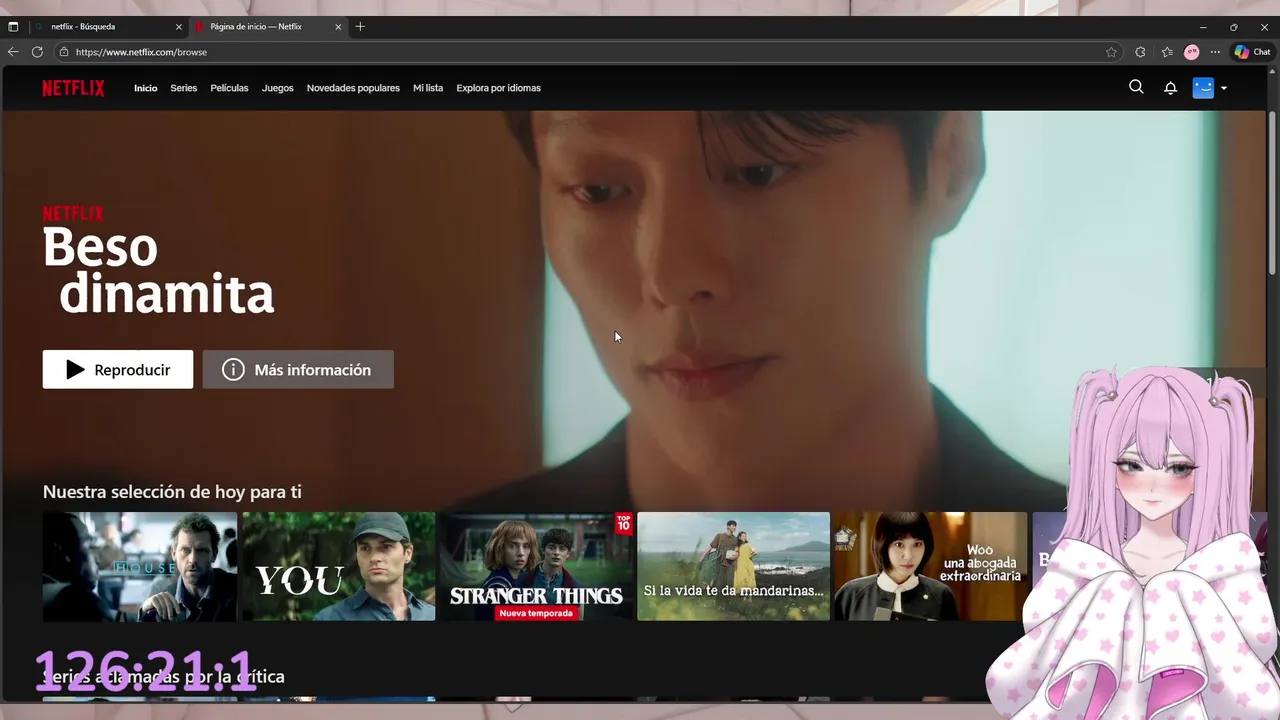
Task: Minimize the browser window
Action: [x=1203, y=27]
